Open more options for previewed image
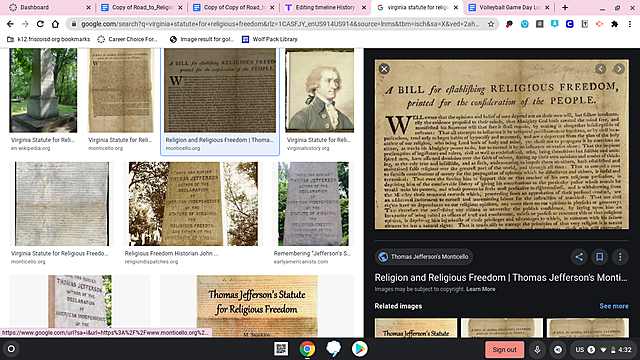 coord(620,257)
